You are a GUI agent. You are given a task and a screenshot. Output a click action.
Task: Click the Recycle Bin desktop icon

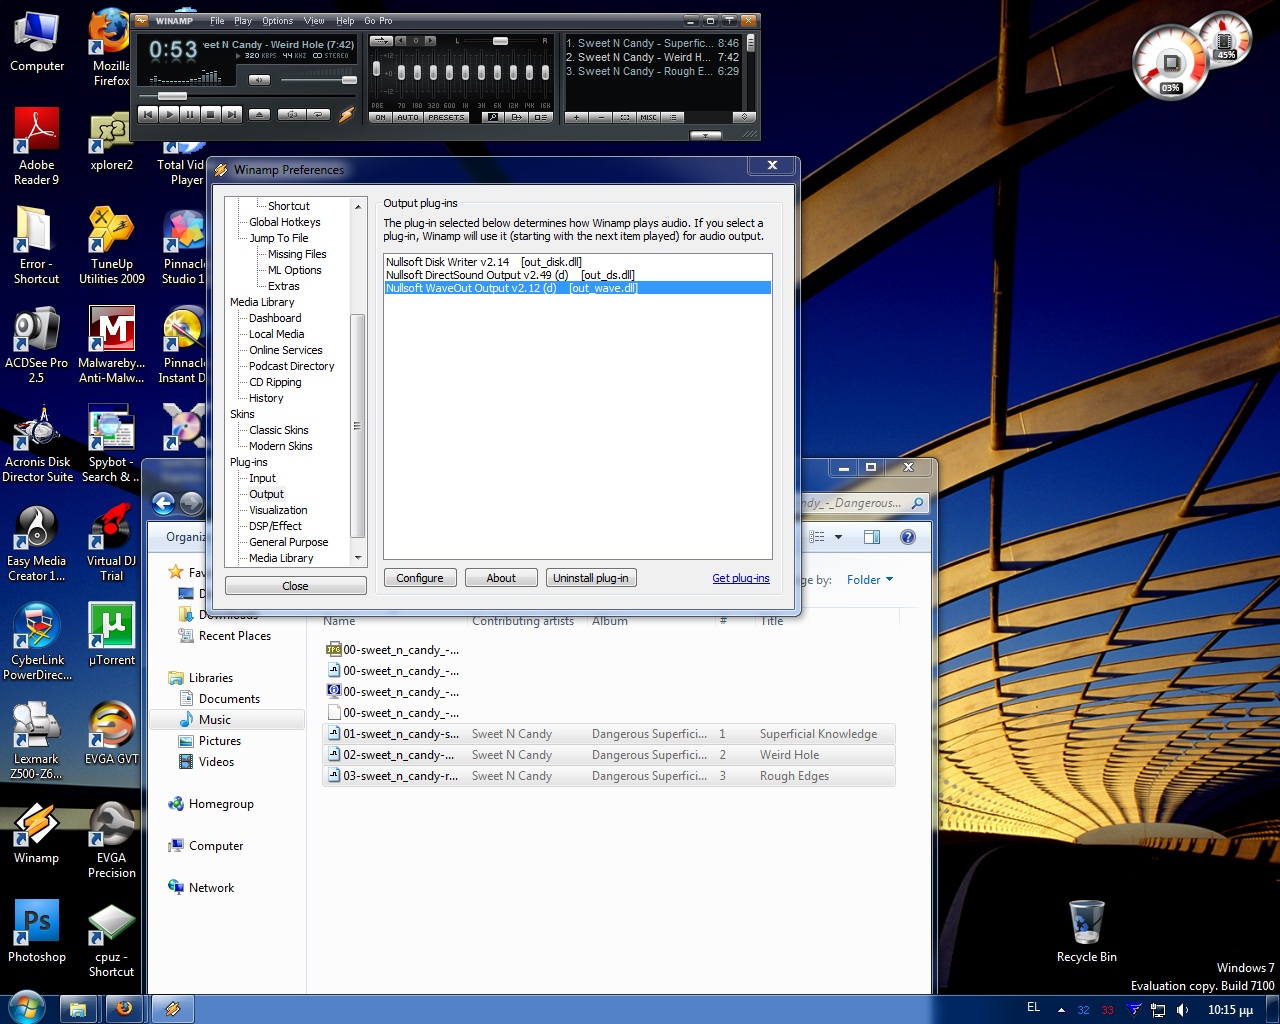[x=1087, y=932]
